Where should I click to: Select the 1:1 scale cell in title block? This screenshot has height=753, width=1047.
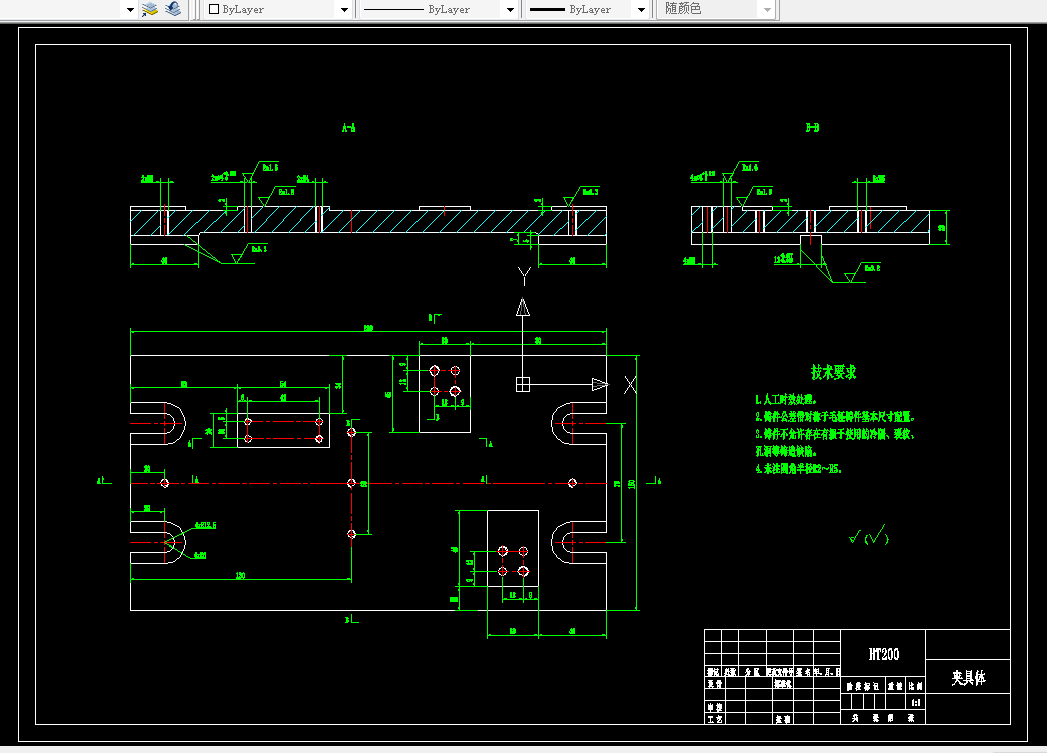pyautogui.click(x=916, y=702)
